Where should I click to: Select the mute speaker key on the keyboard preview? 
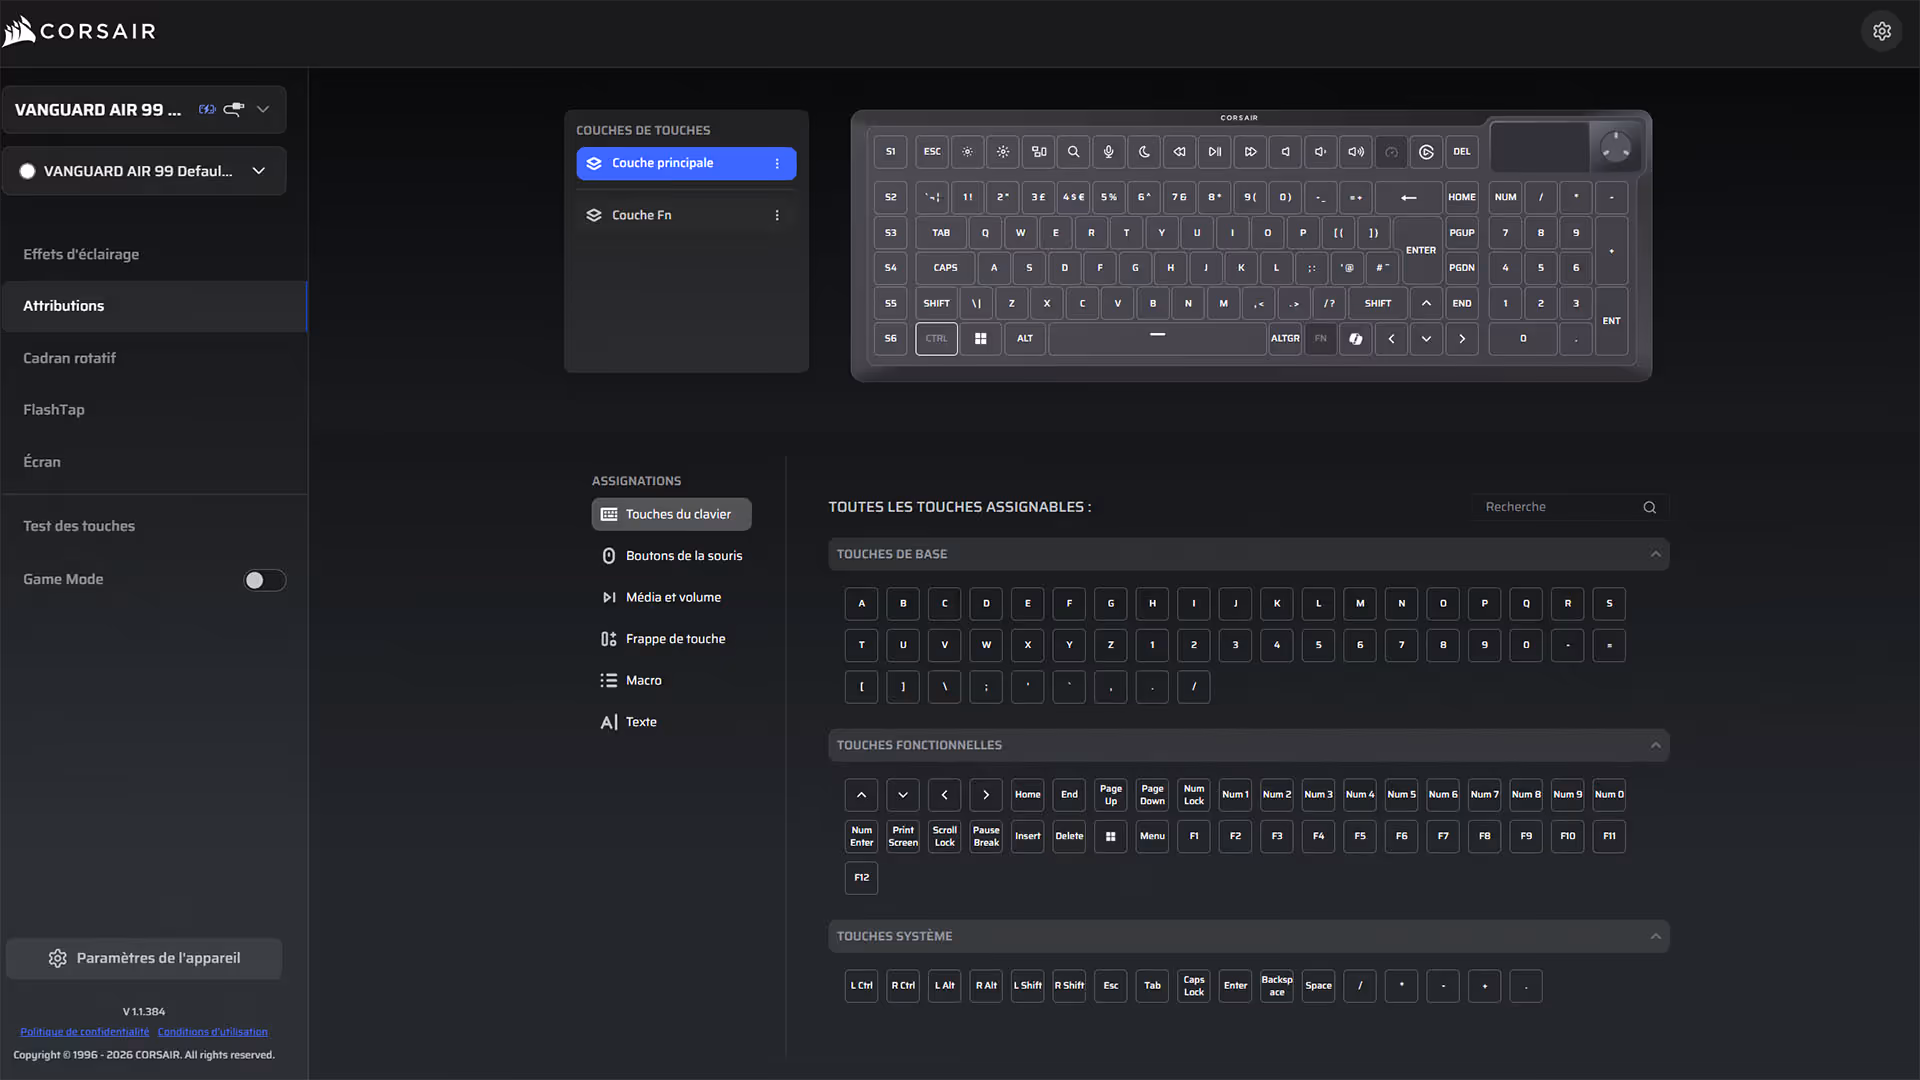[x=1285, y=152]
